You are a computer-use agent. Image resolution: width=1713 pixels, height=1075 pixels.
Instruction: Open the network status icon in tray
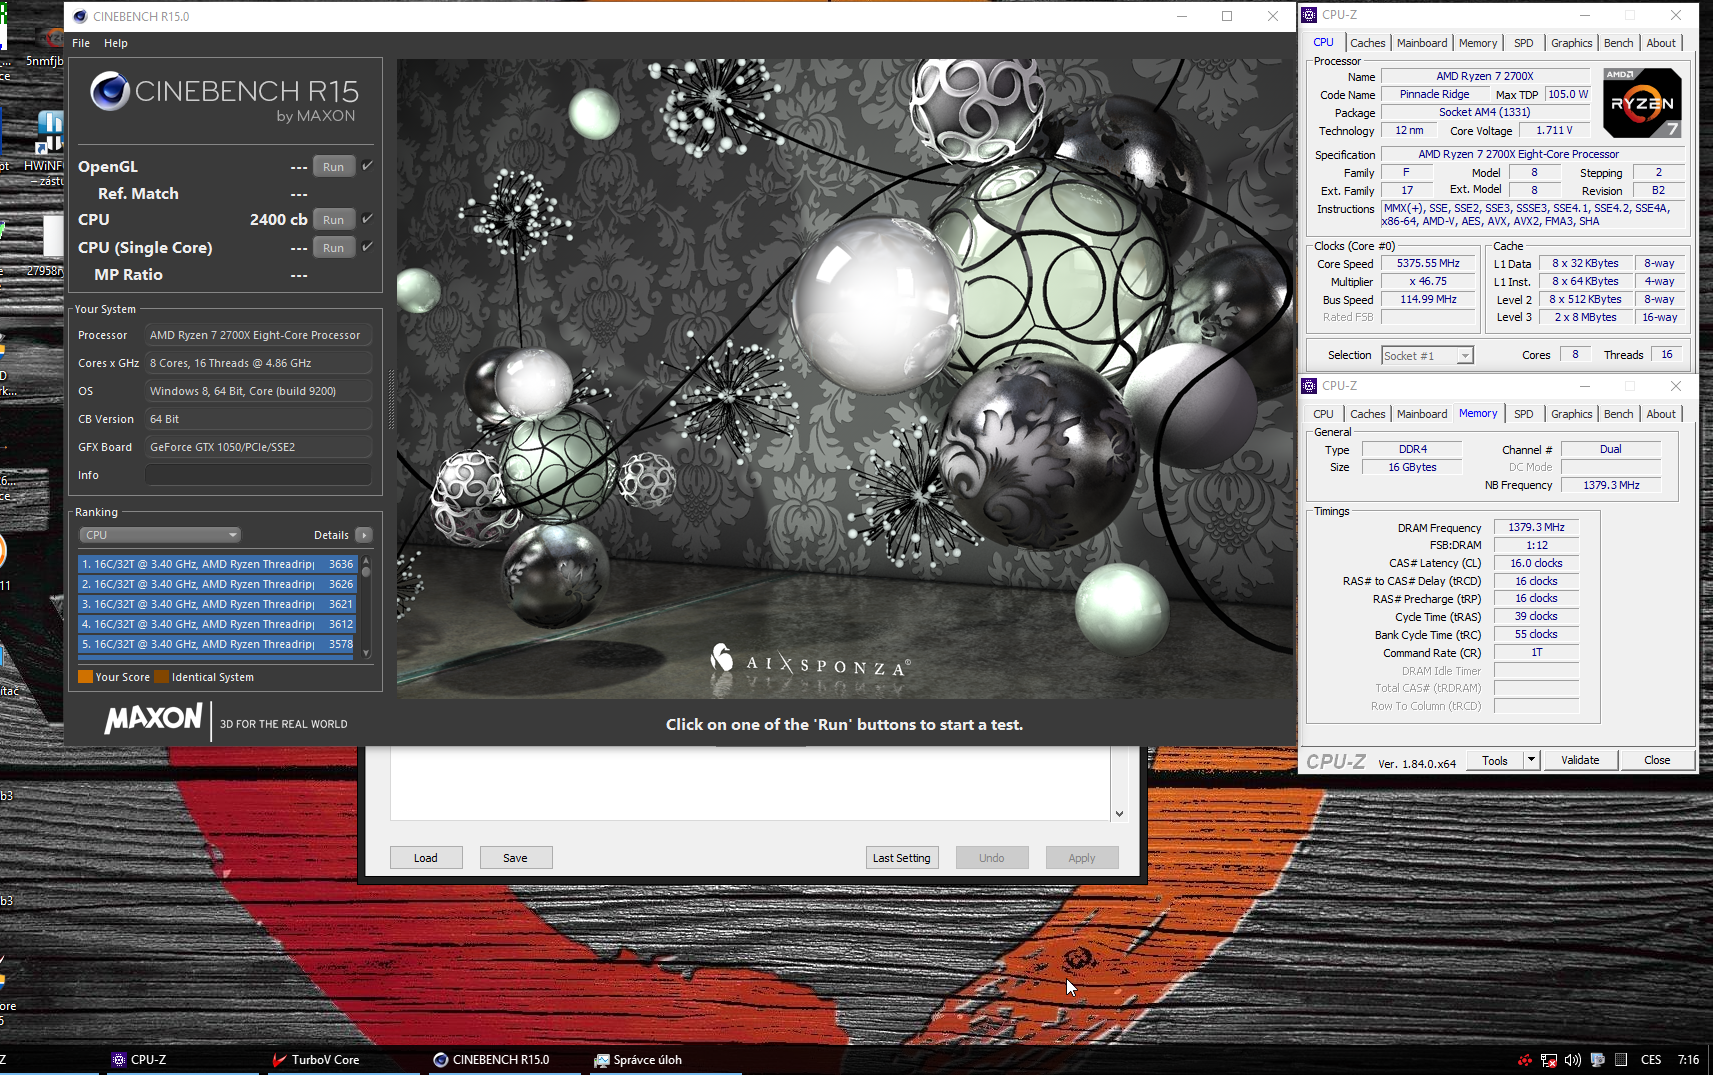coord(1549,1060)
